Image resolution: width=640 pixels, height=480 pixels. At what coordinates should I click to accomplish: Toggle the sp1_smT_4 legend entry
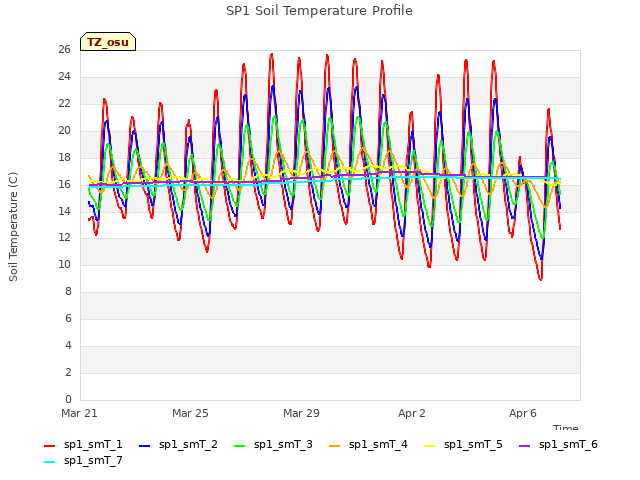click(368, 444)
